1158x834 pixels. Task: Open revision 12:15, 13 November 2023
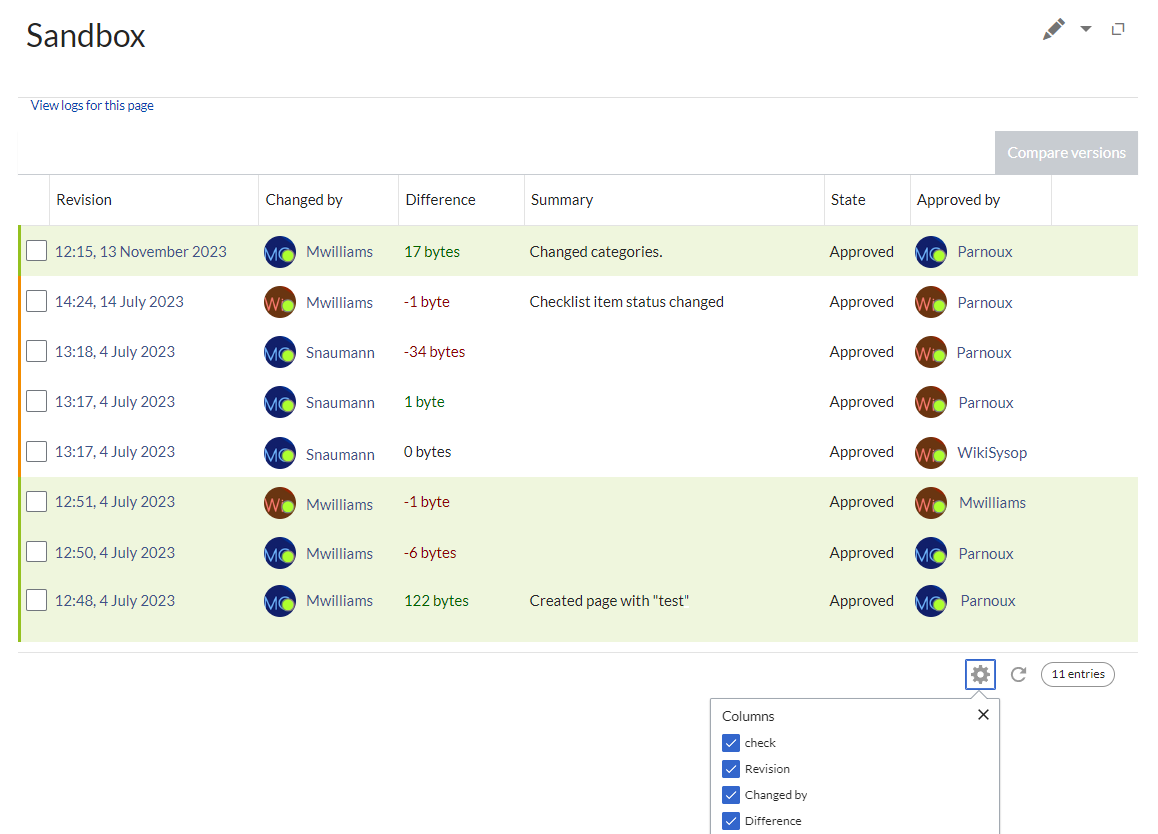(x=140, y=252)
